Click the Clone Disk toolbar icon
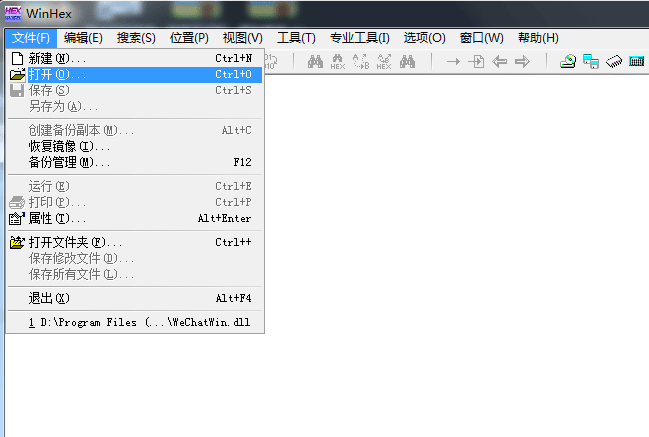This screenshot has height=437, width=649. [x=591, y=62]
